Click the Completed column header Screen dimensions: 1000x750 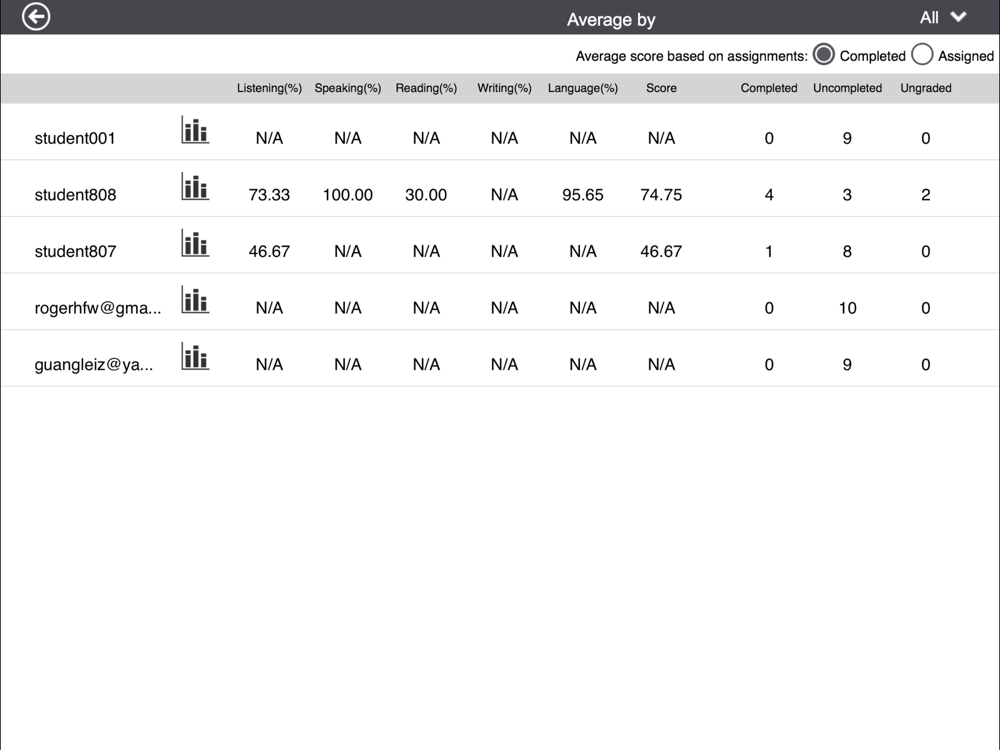coord(768,88)
